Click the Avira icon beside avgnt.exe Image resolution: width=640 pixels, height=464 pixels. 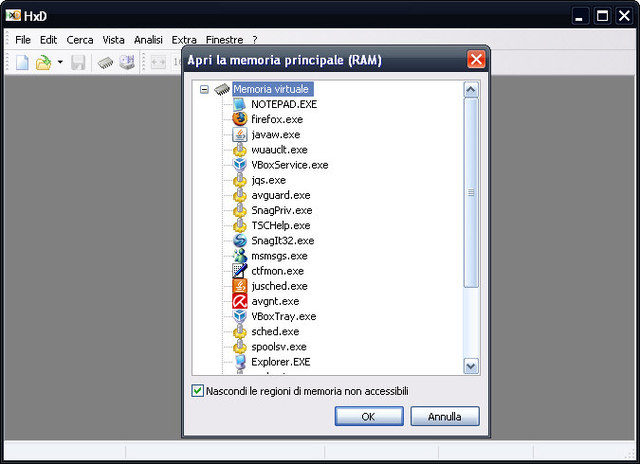pos(240,301)
